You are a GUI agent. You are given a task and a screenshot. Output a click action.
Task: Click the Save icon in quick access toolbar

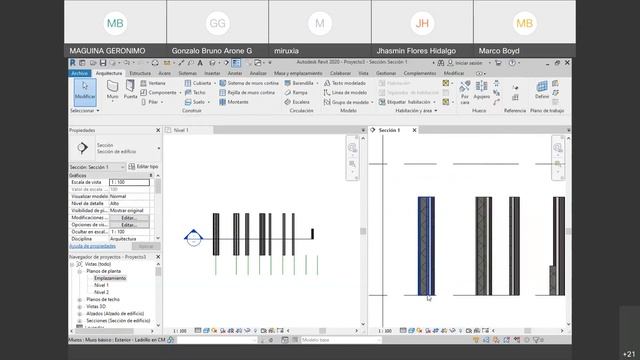tap(103, 63)
